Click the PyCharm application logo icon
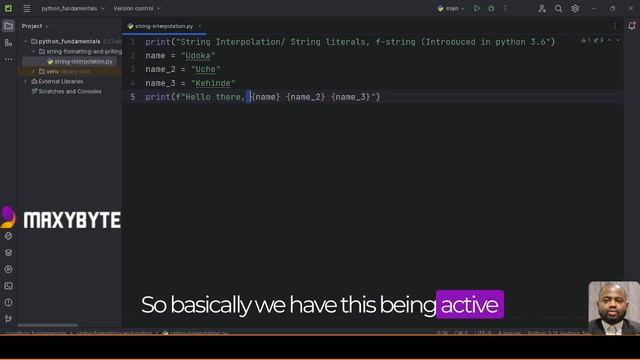This screenshot has width=640, height=360. (x=8, y=8)
